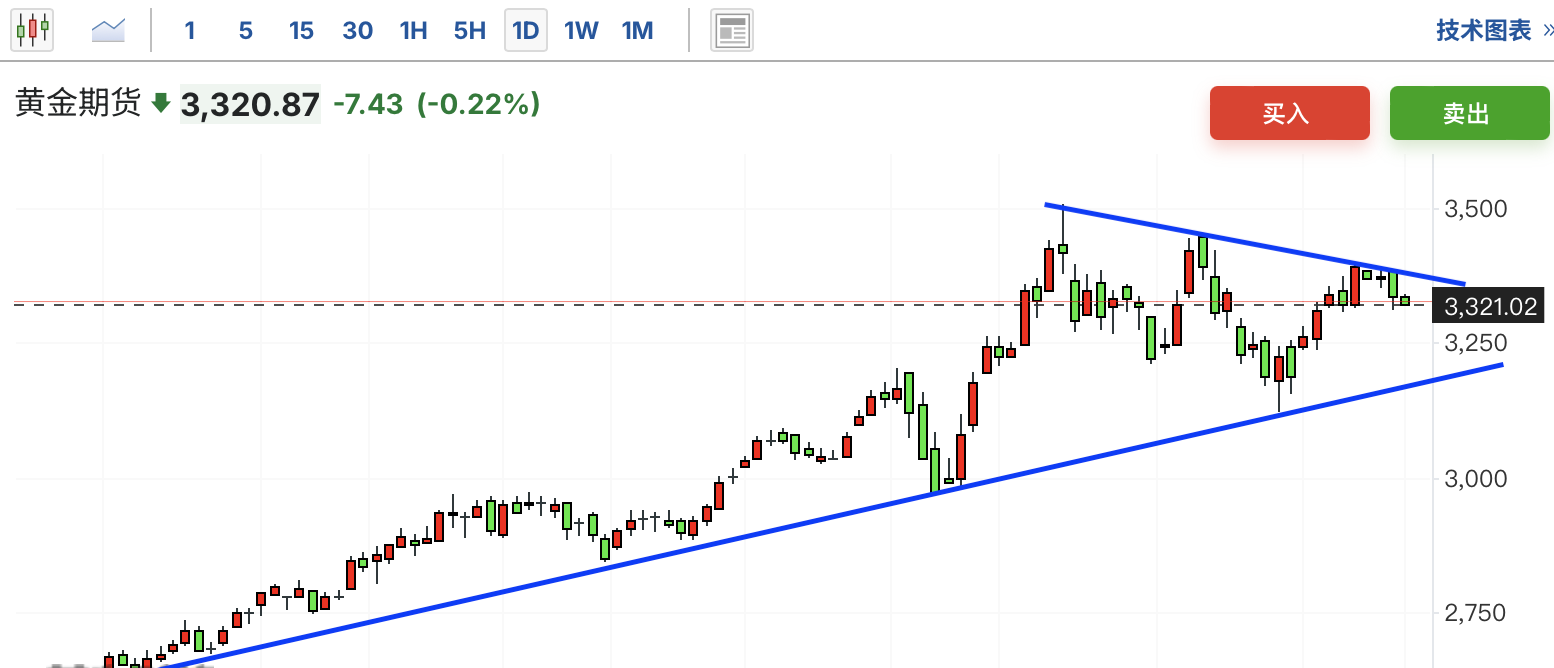Click the red 买入 button

[1289, 113]
